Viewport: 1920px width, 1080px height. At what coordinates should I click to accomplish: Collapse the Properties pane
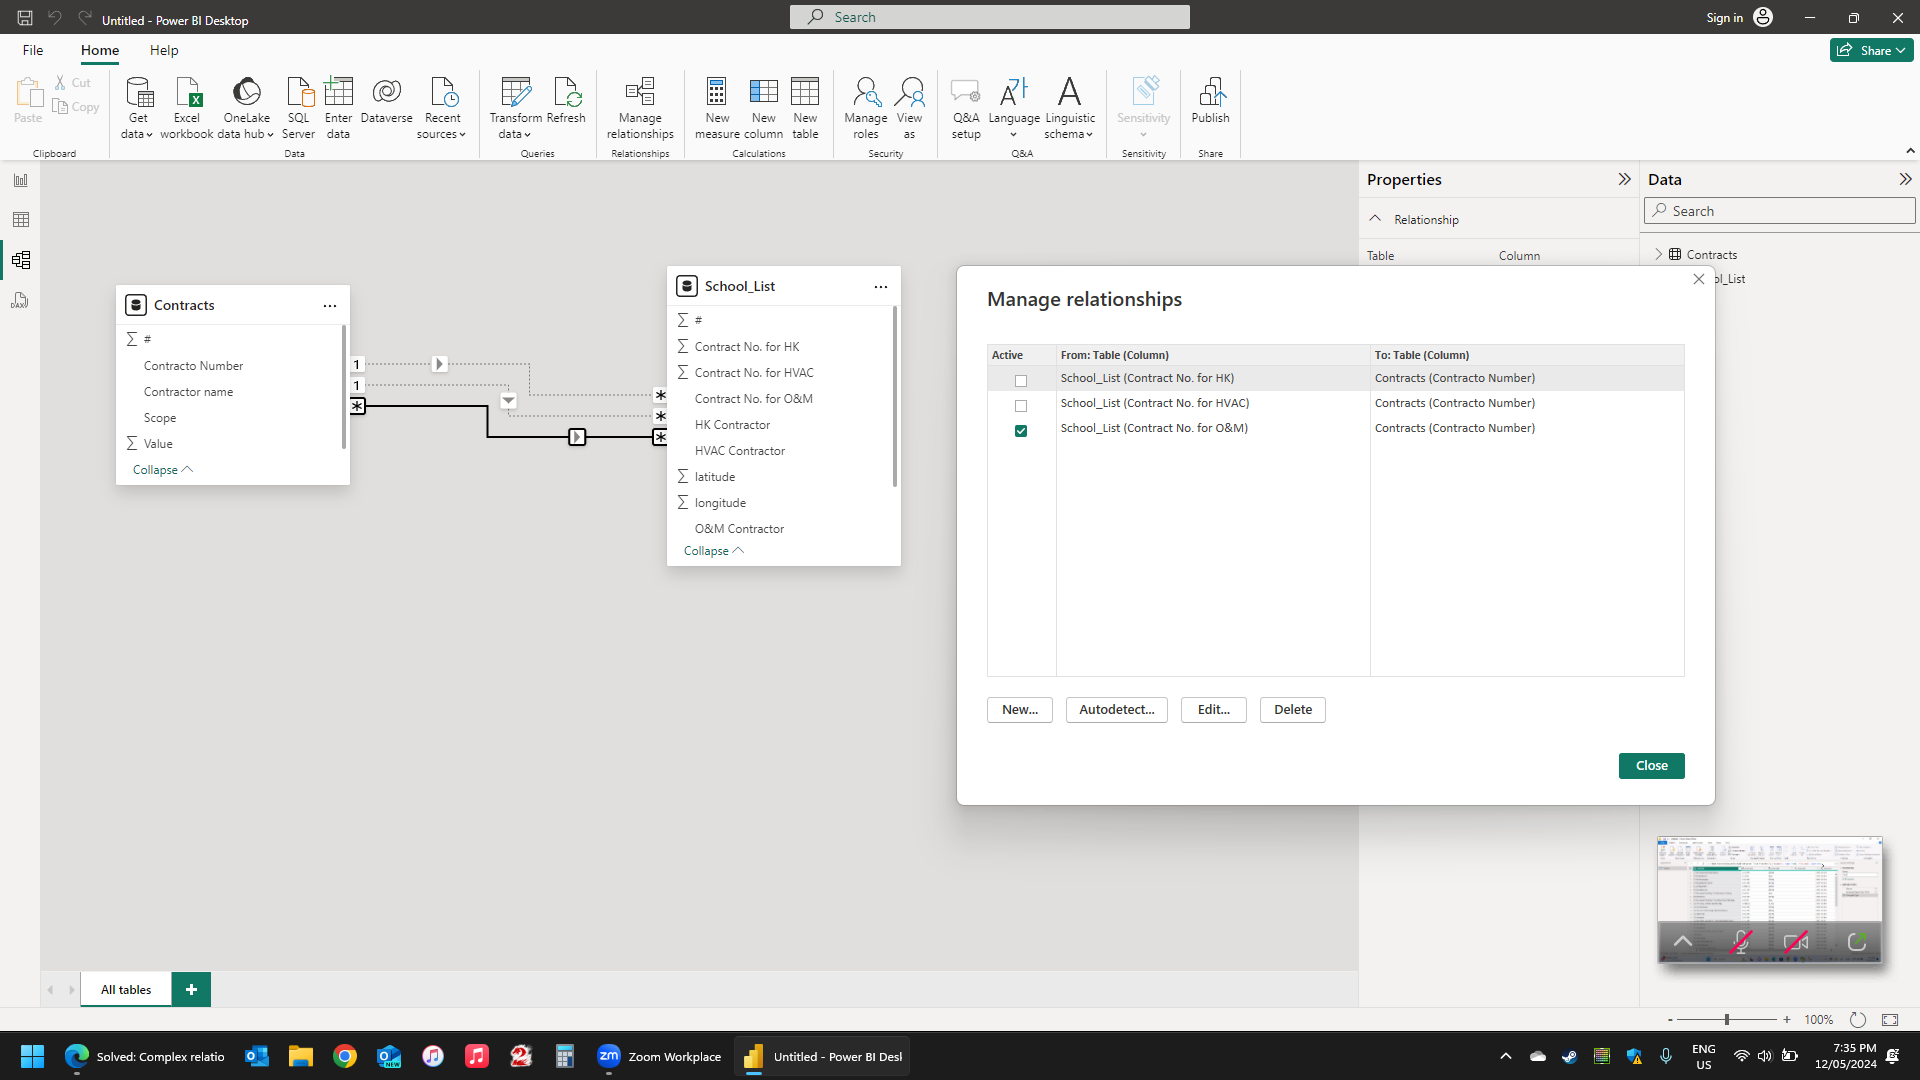coord(1624,179)
